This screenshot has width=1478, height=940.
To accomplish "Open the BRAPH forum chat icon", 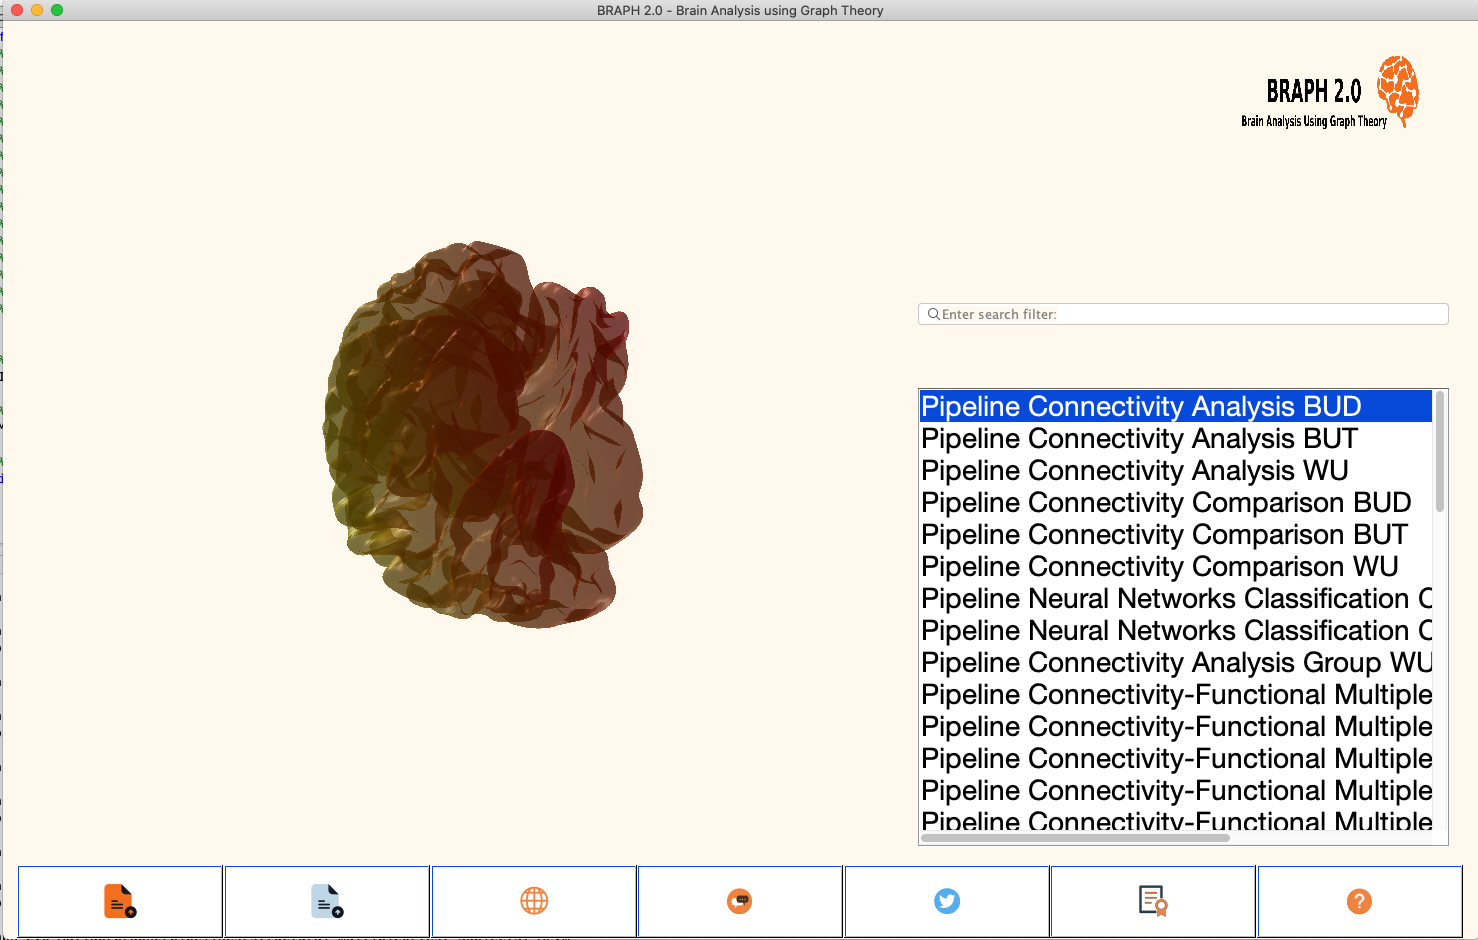I will click(740, 900).
